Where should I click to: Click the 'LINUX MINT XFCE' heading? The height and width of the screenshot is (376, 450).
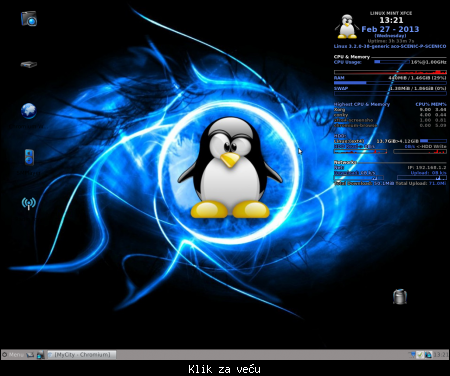point(391,13)
